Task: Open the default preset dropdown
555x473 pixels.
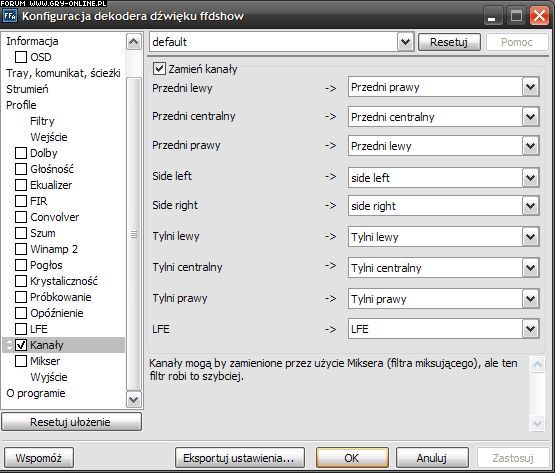Action: [406, 42]
